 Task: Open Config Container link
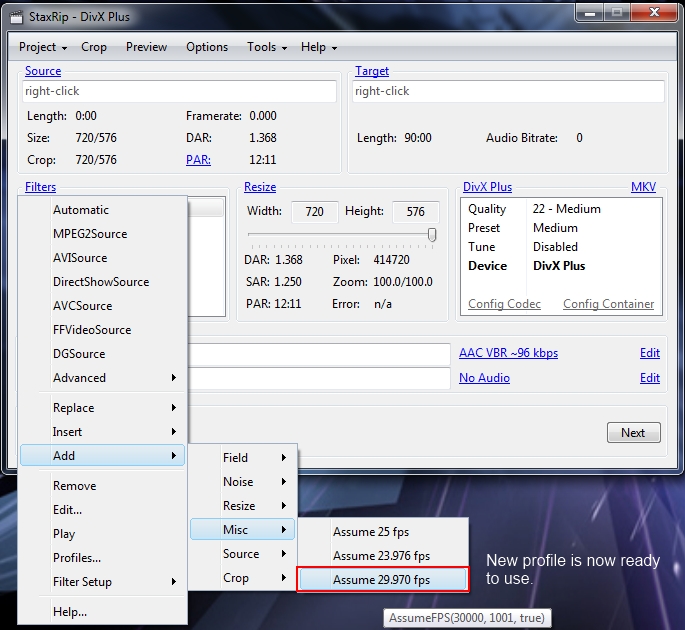(x=609, y=304)
